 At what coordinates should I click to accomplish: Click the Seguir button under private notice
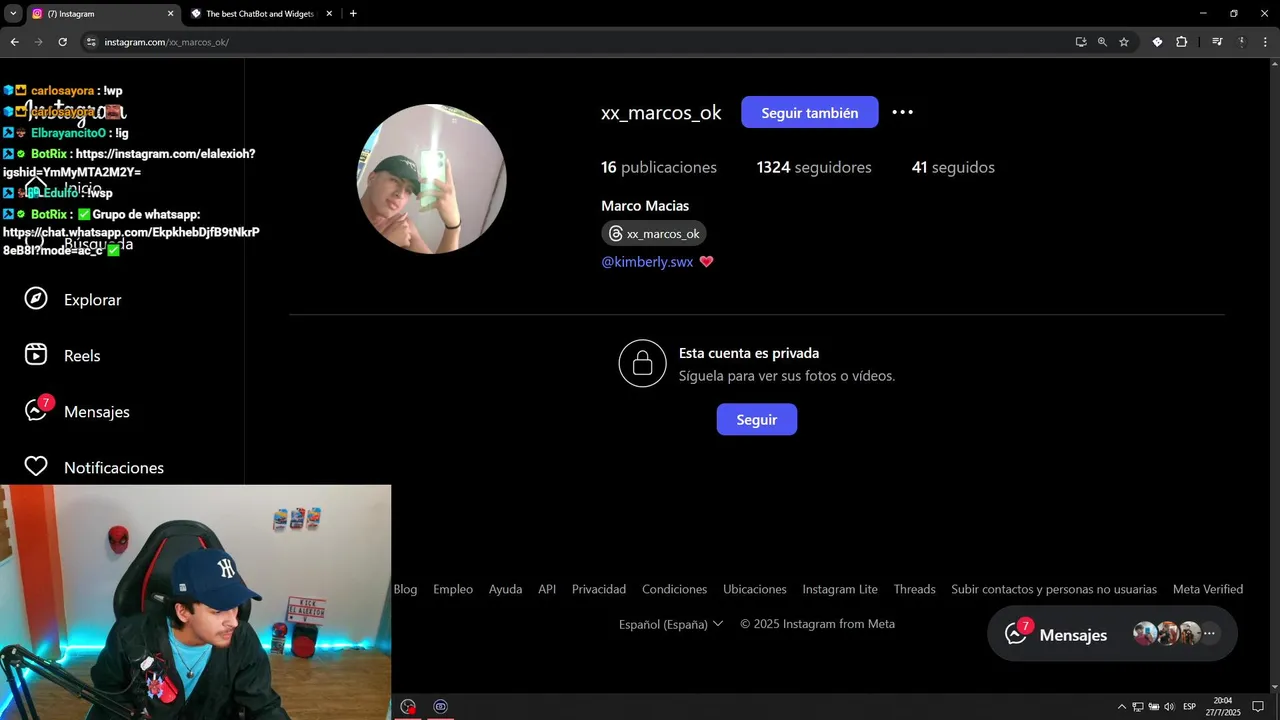coord(756,419)
